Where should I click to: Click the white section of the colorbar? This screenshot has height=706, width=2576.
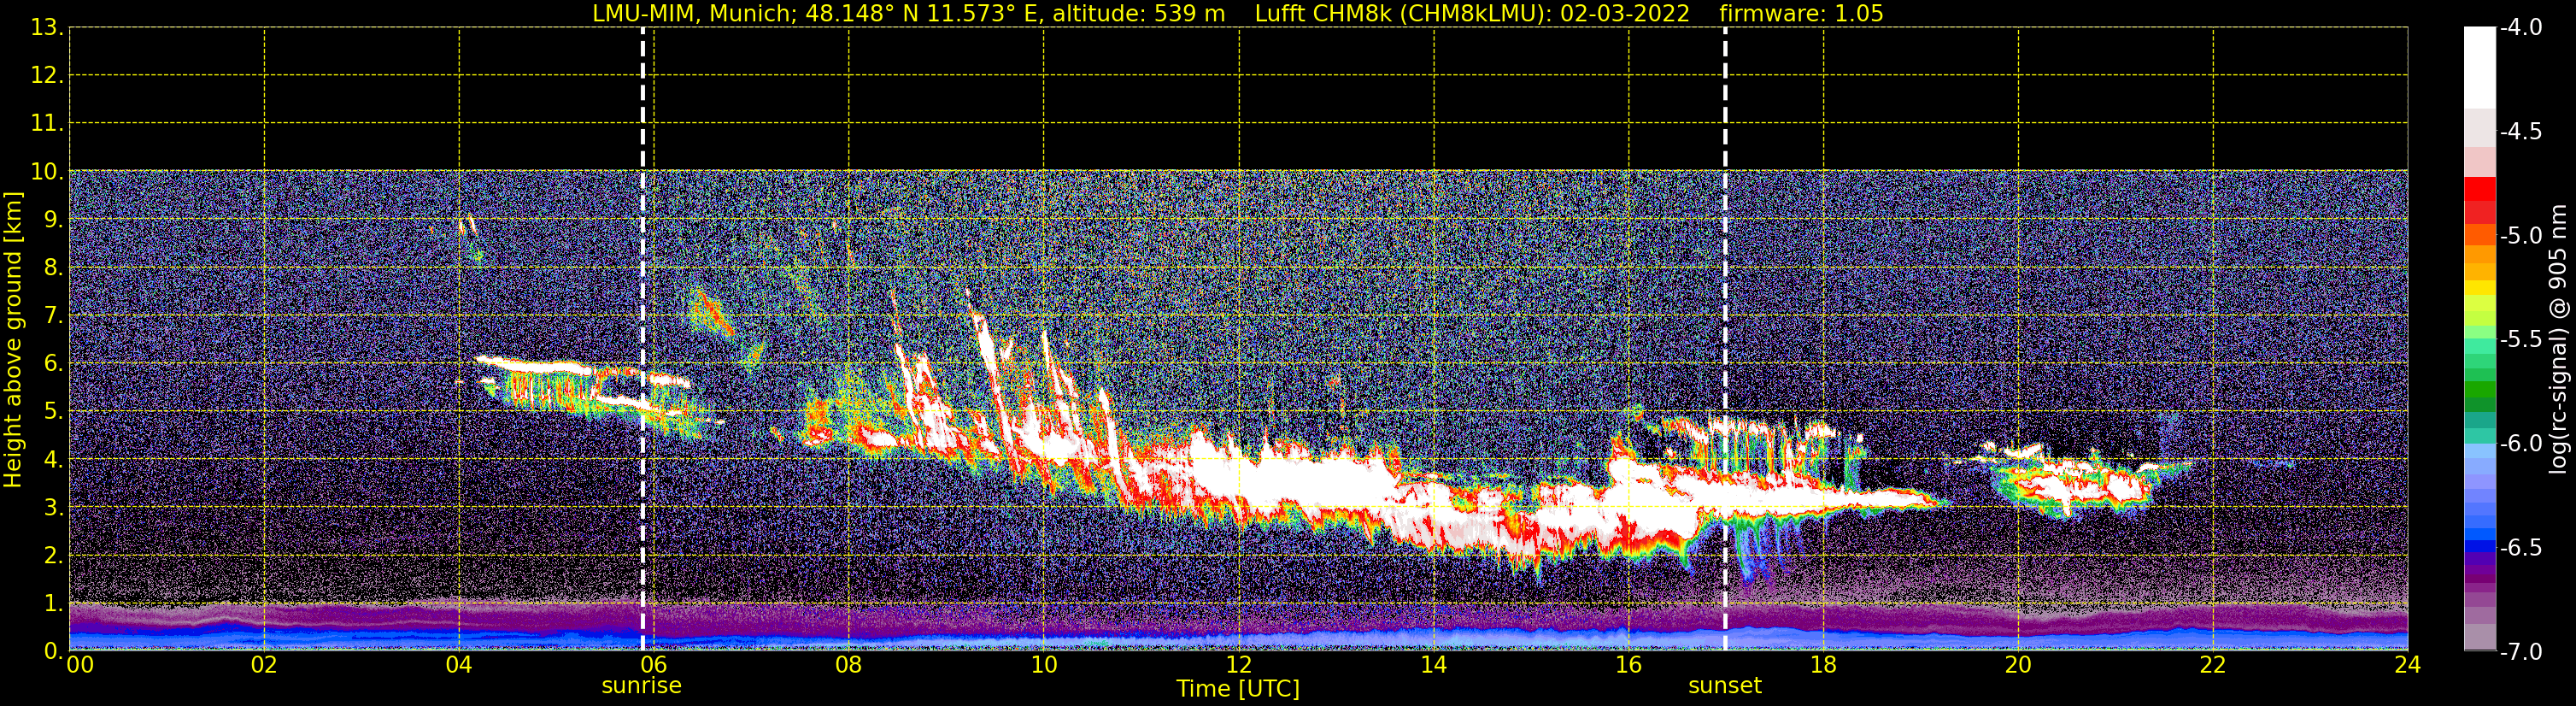(x=2479, y=68)
